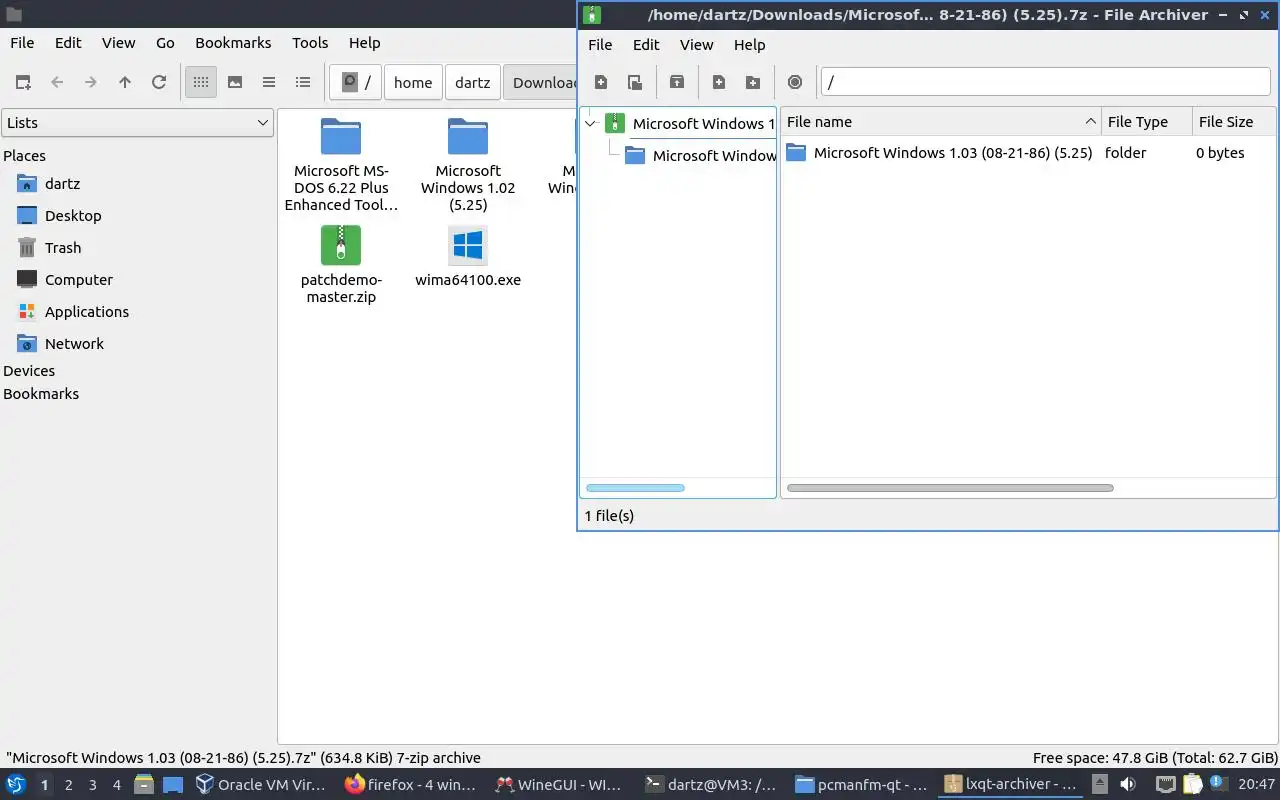Open the file manager Help menu
This screenshot has height=800, width=1280.
pos(364,43)
